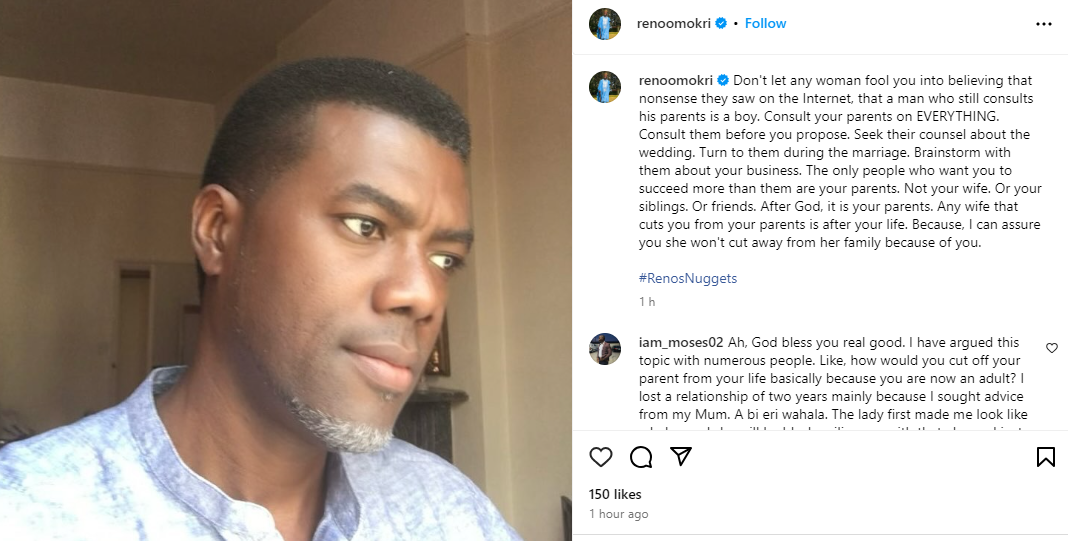This screenshot has width=1068, height=541.
Task: Open iam_moses02 commenter avatar
Action: (x=605, y=349)
